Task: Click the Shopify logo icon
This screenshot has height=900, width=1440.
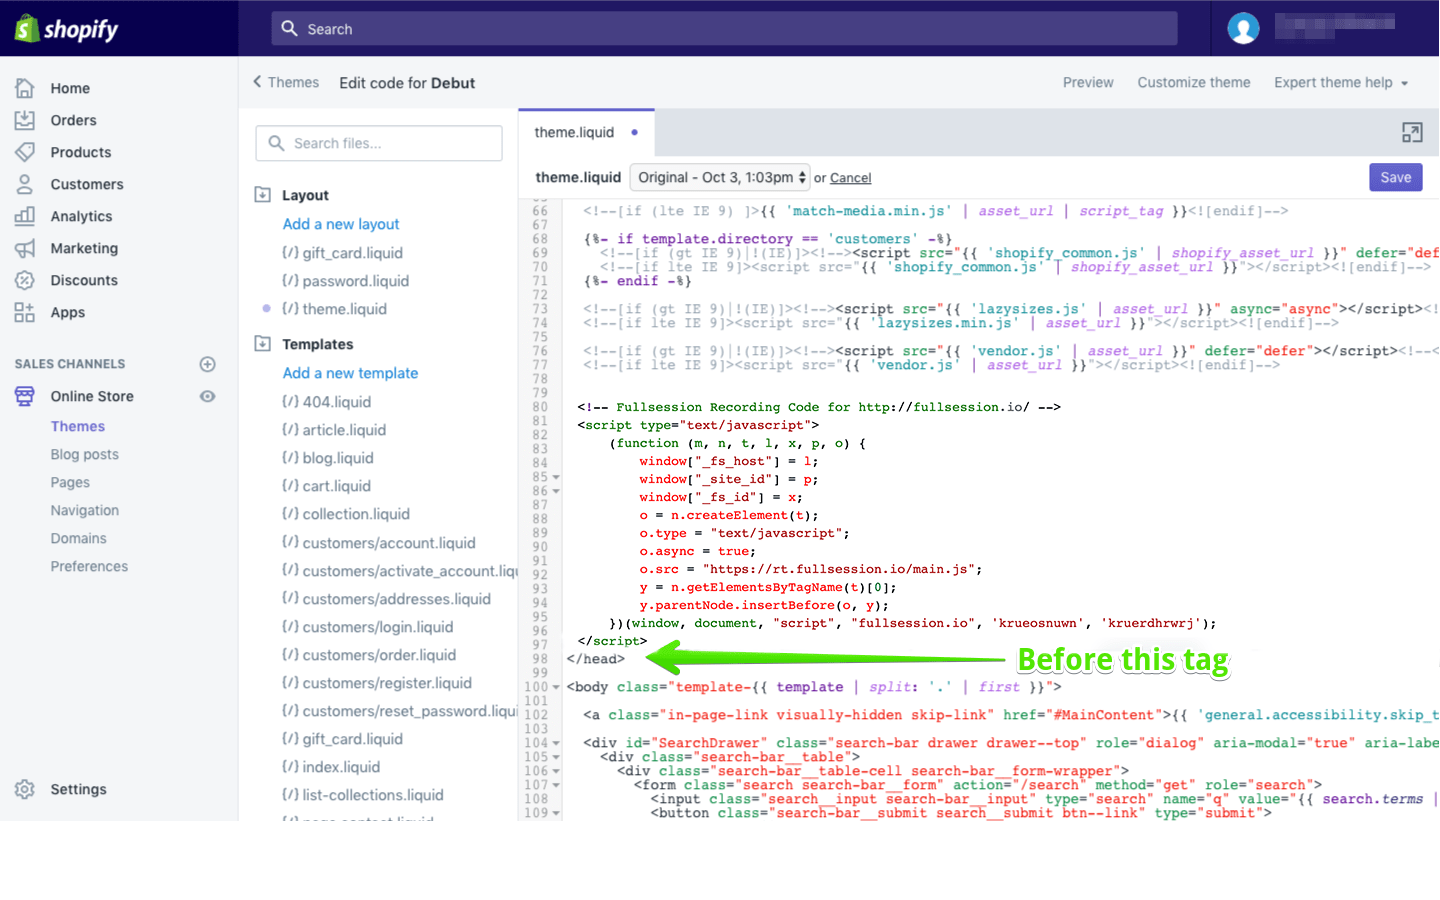Action: point(27,29)
